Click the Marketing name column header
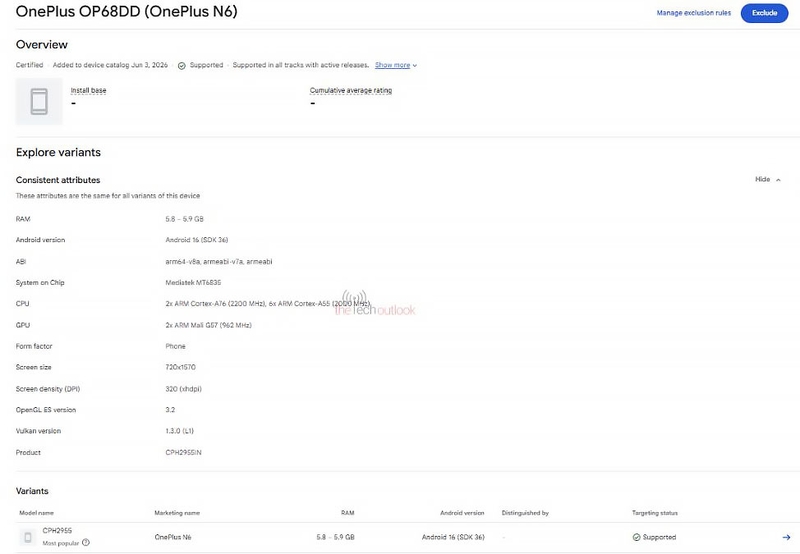The width and height of the screenshot is (800, 554). click(x=177, y=513)
